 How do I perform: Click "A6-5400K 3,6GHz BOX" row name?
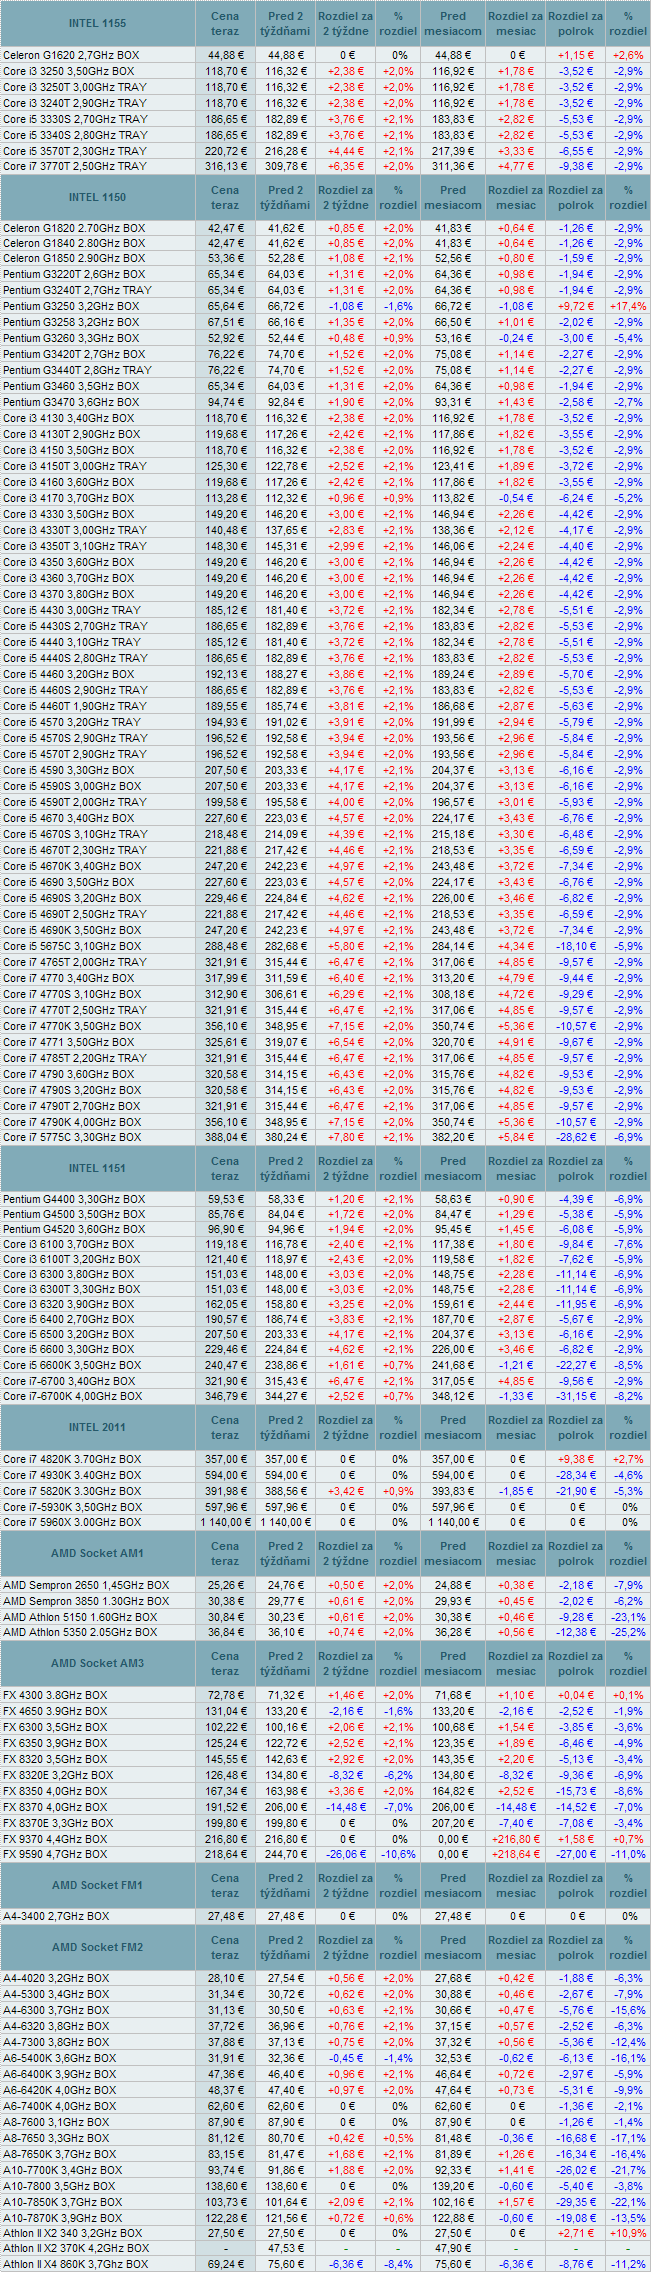click(x=59, y=2058)
